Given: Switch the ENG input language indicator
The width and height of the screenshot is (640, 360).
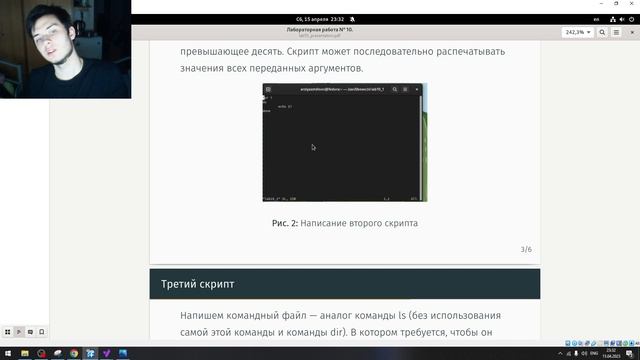Looking at the screenshot, I should pos(594,353).
